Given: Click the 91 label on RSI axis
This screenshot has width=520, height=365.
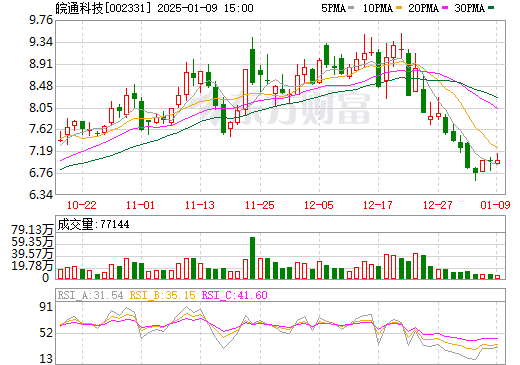Looking at the screenshot, I should [46, 307].
